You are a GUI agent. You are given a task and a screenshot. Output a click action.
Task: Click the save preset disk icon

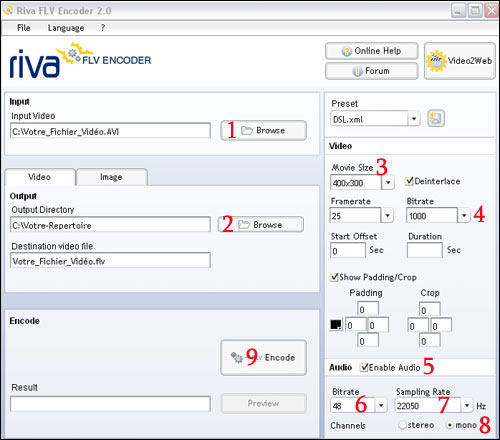pyautogui.click(x=436, y=119)
